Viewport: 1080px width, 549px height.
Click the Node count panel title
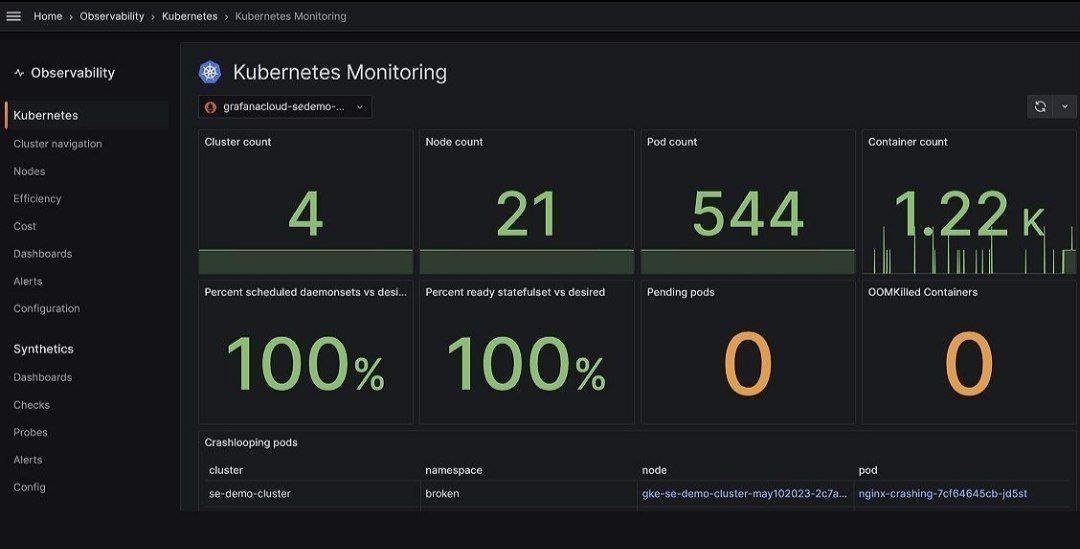tap(454, 142)
